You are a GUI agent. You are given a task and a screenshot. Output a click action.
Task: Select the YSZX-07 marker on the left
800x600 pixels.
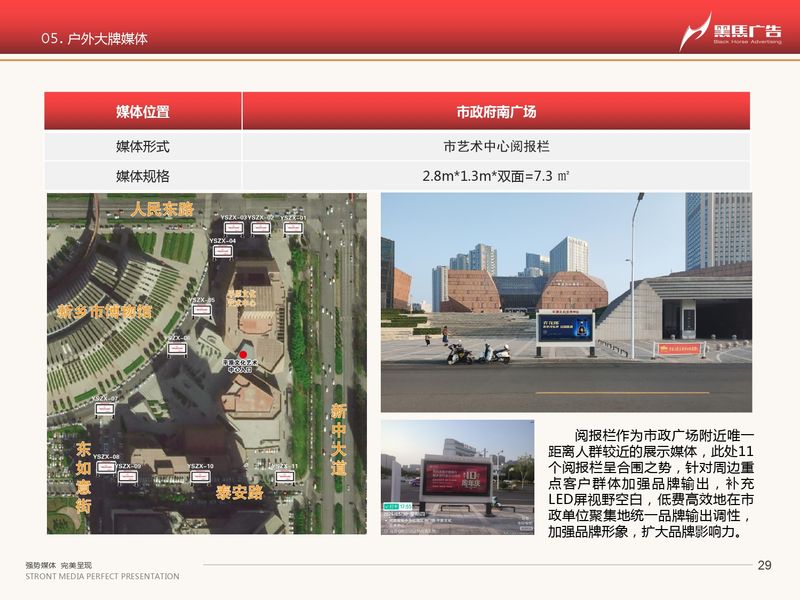[103, 410]
